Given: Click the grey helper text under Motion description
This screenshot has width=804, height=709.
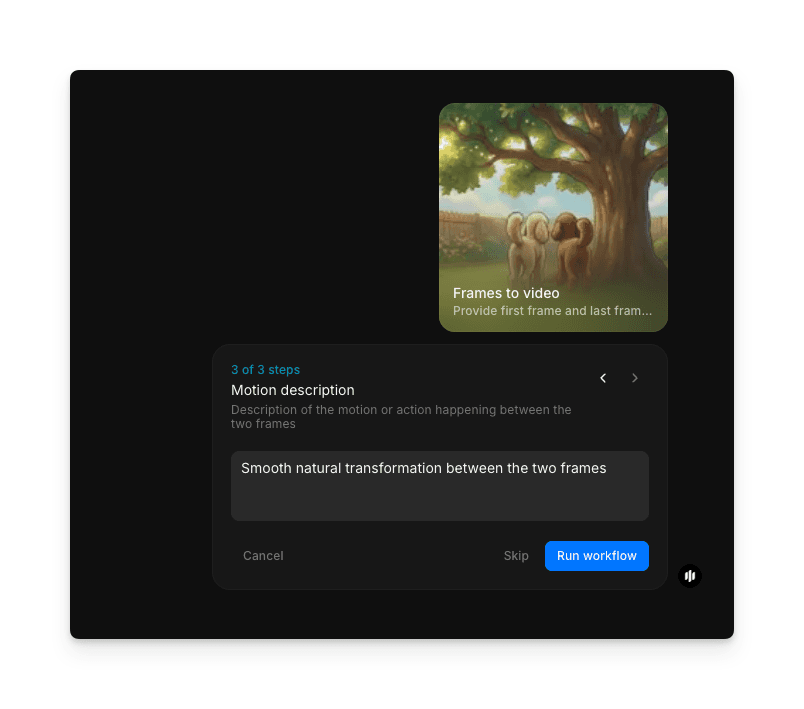Looking at the screenshot, I should click(x=401, y=416).
